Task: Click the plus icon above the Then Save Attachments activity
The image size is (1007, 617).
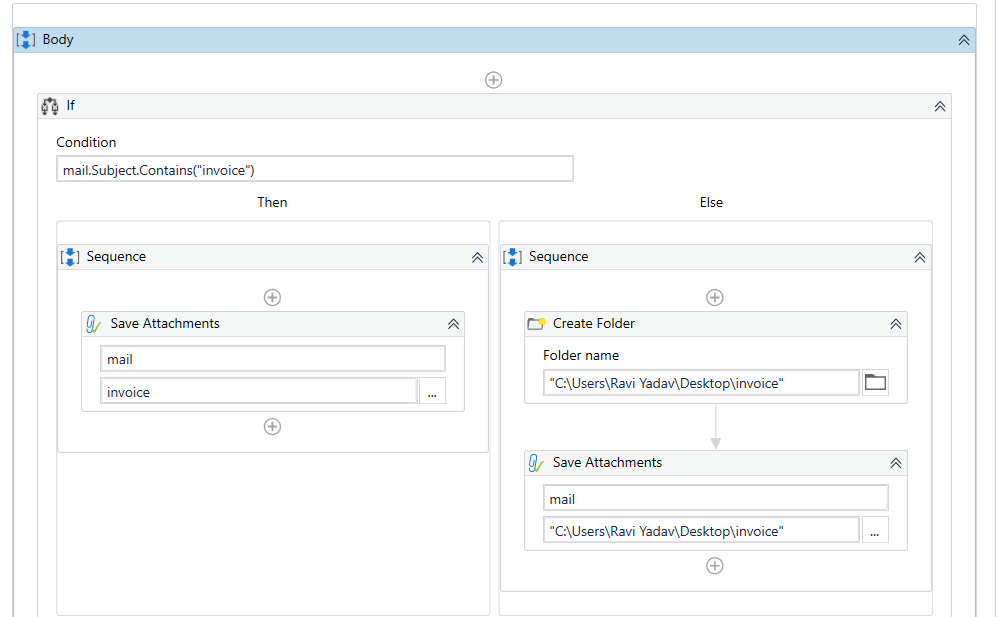Action: pyautogui.click(x=272, y=297)
